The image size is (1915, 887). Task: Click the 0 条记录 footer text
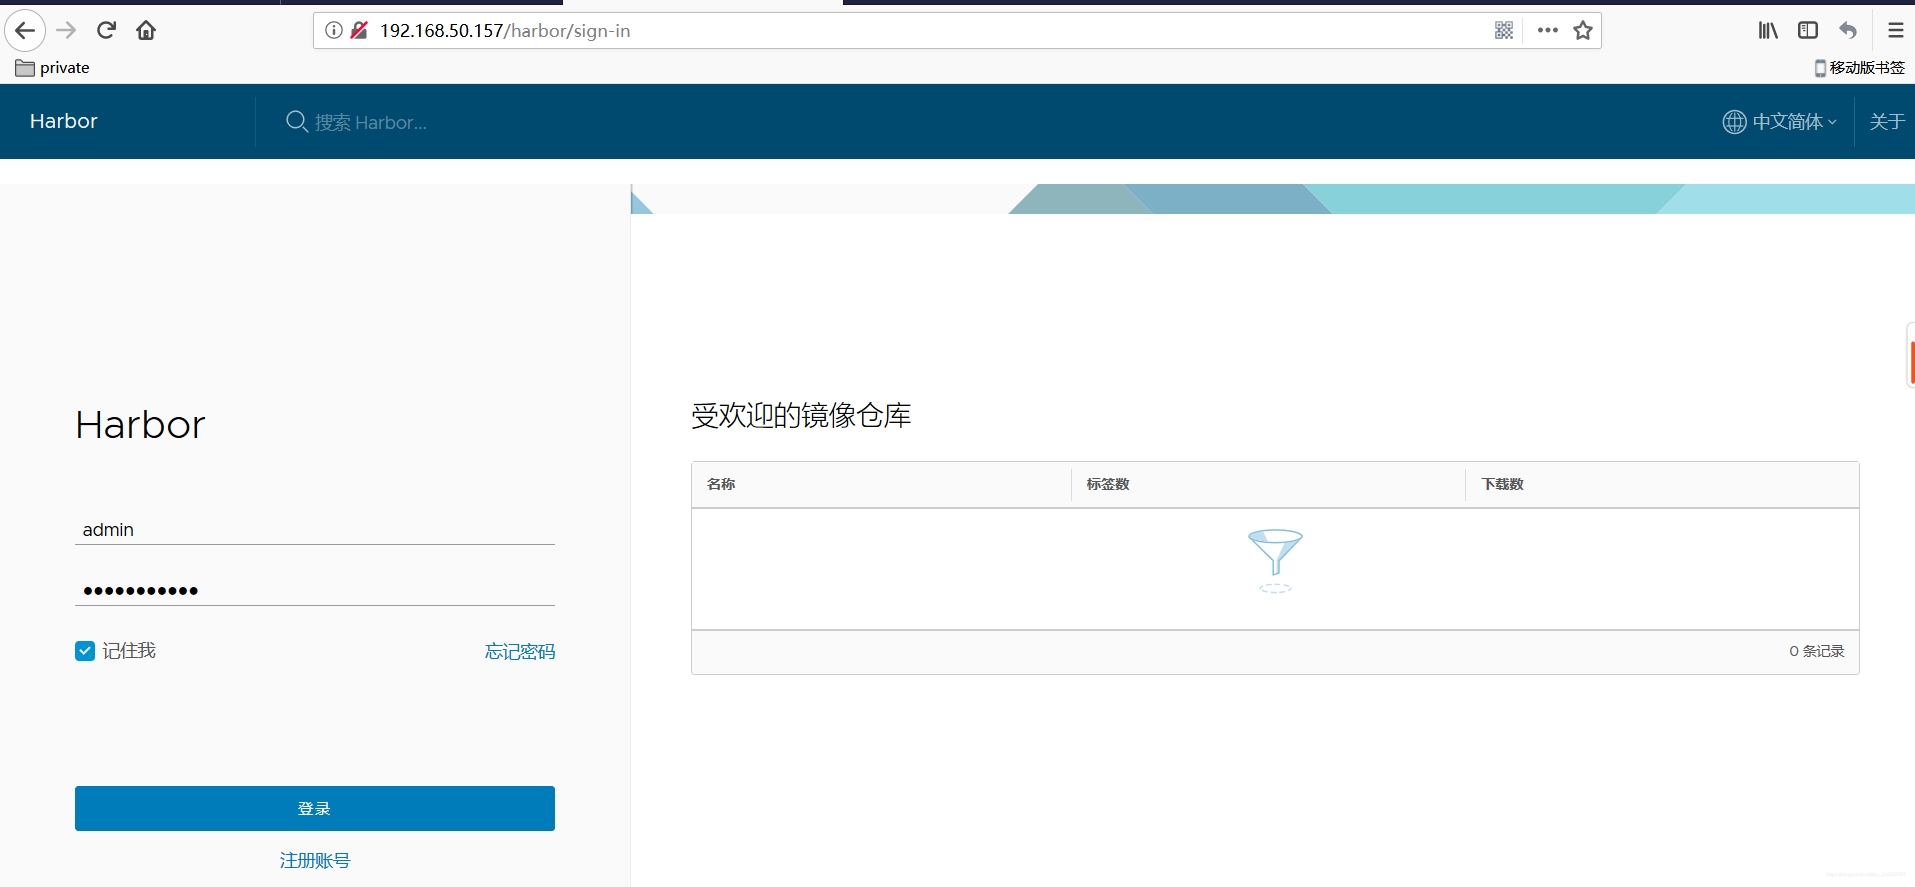(1817, 651)
